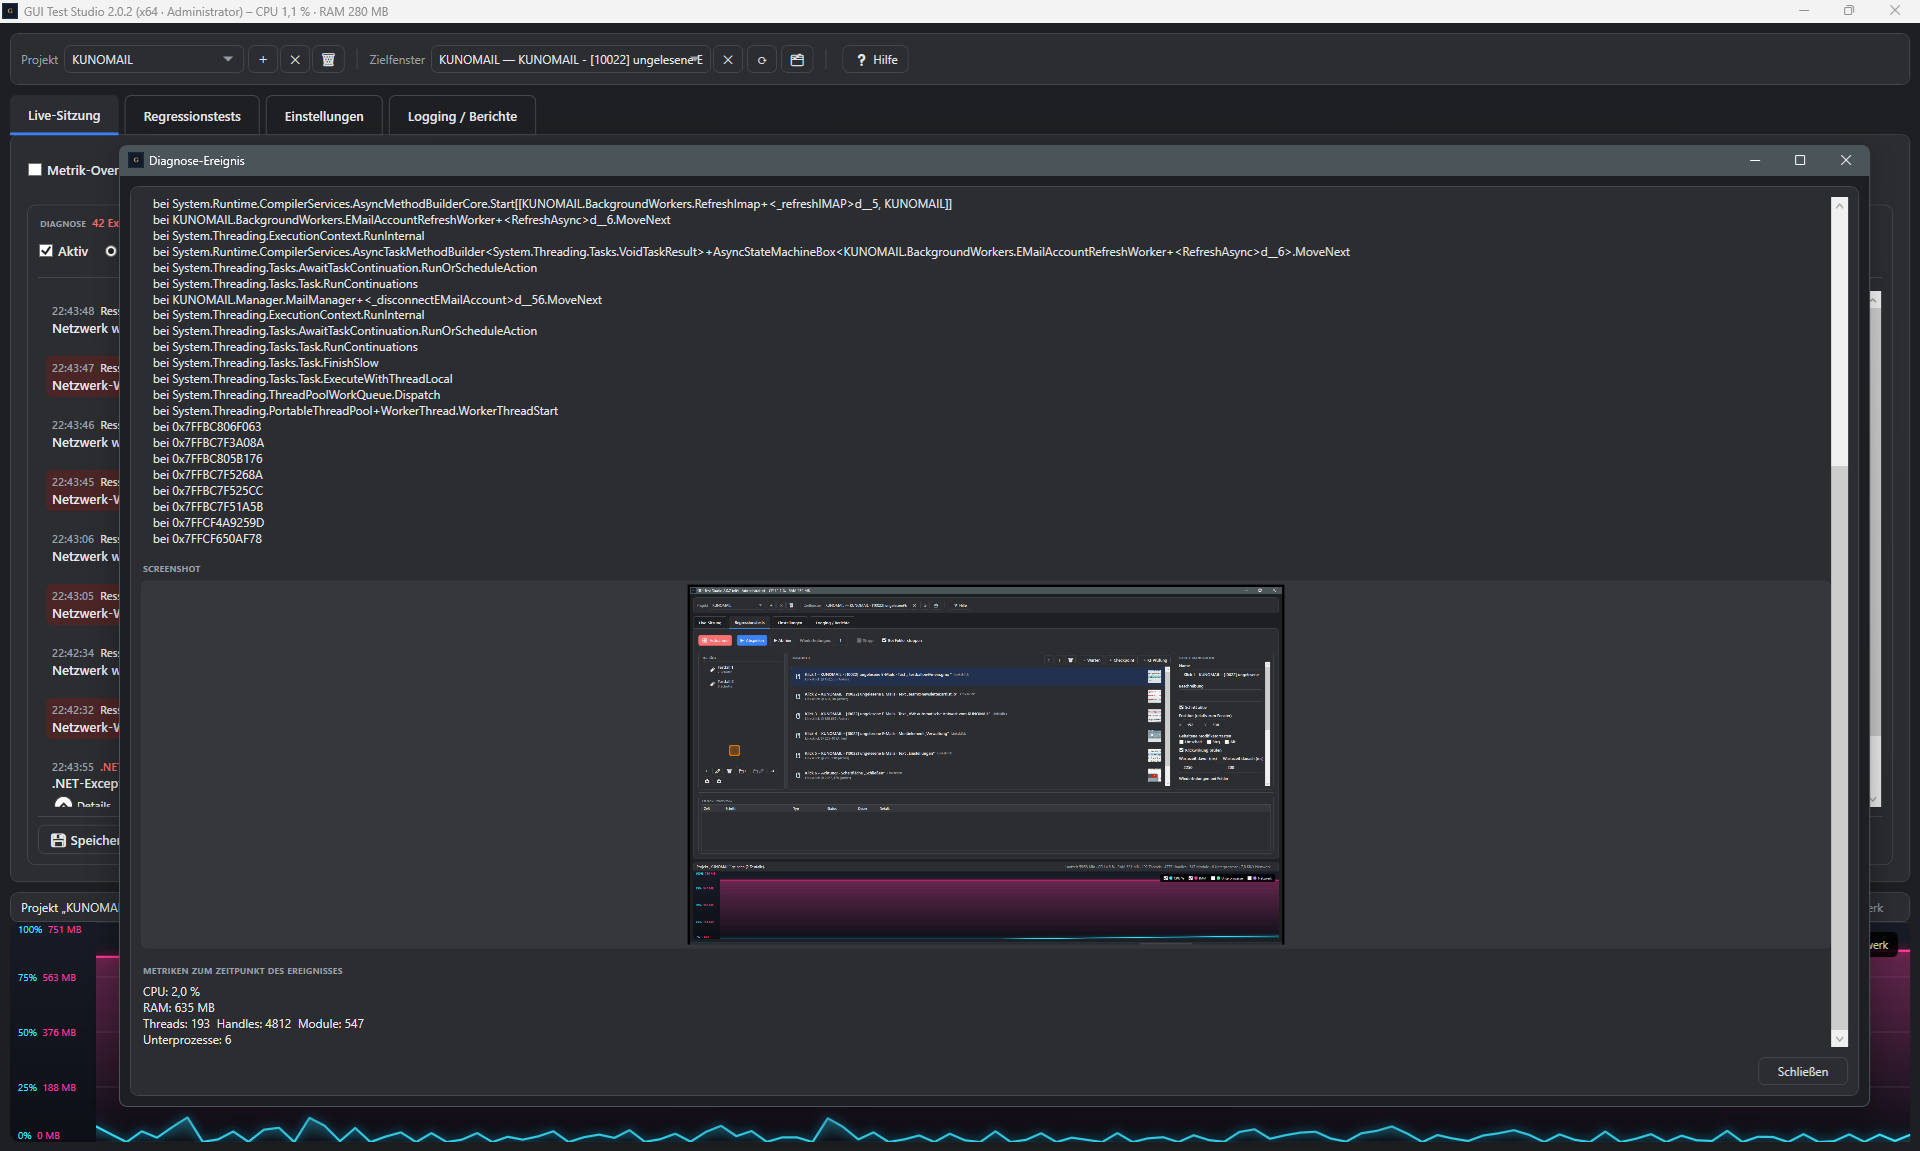Select the 22:43:48 Netzwerk event entry
Screen dimensions: 1920x1151
[84, 320]
